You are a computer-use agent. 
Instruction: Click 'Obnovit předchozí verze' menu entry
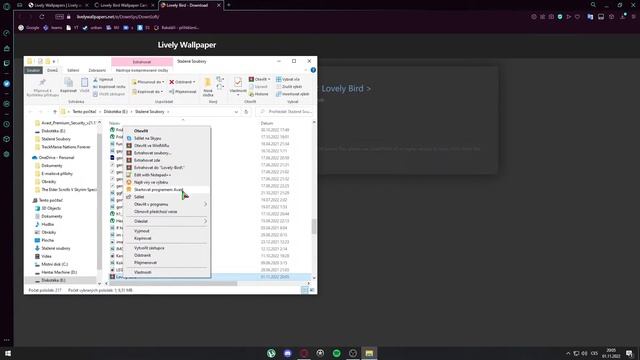pyautogui.click(x=156, y=212)
